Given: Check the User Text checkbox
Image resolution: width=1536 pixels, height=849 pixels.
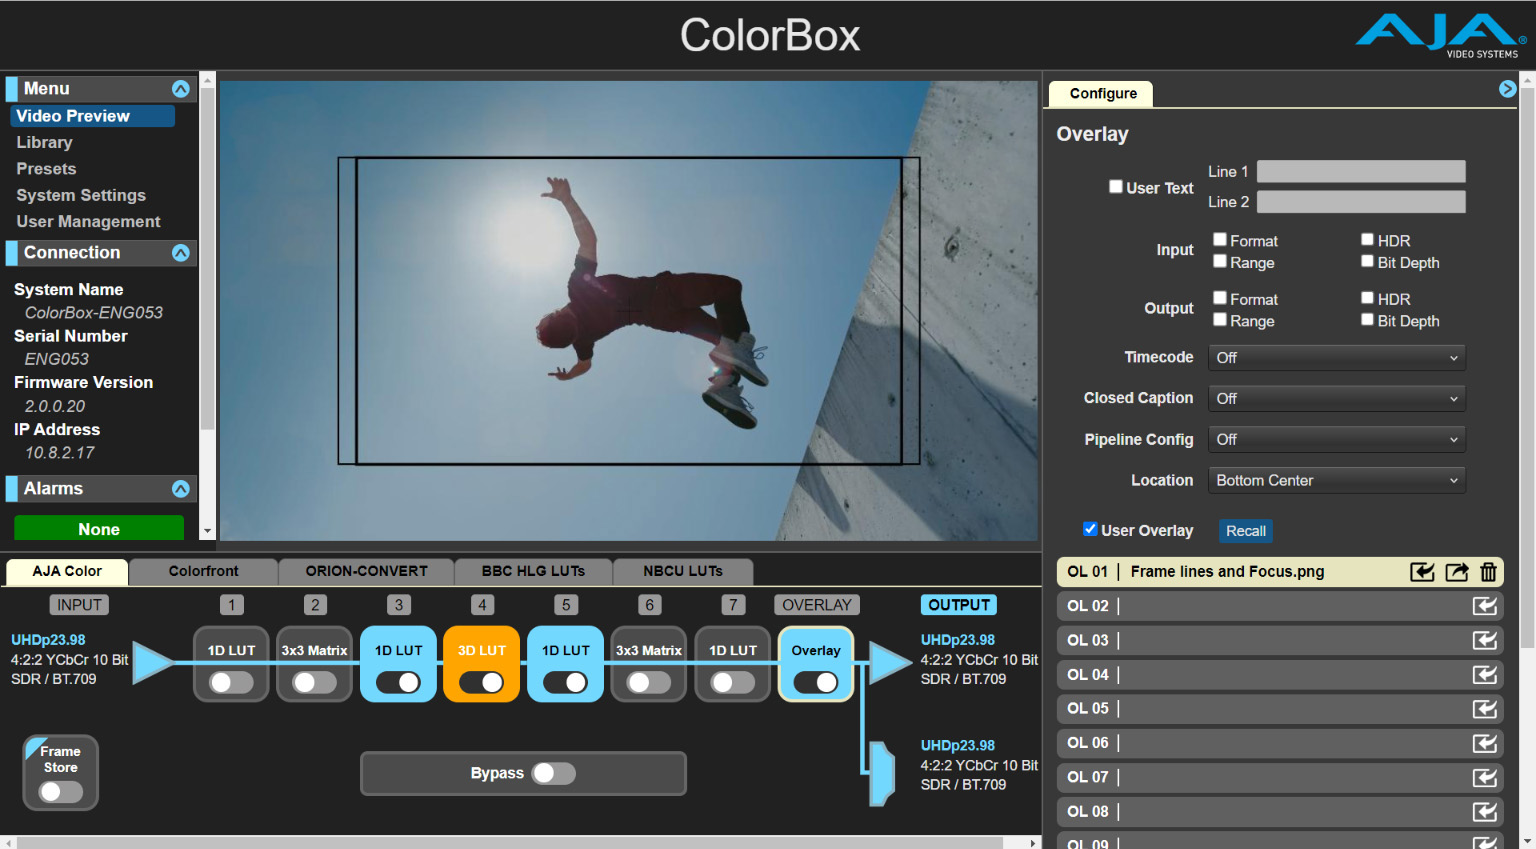Looking at the screenshot, I should coord(1115,186).
